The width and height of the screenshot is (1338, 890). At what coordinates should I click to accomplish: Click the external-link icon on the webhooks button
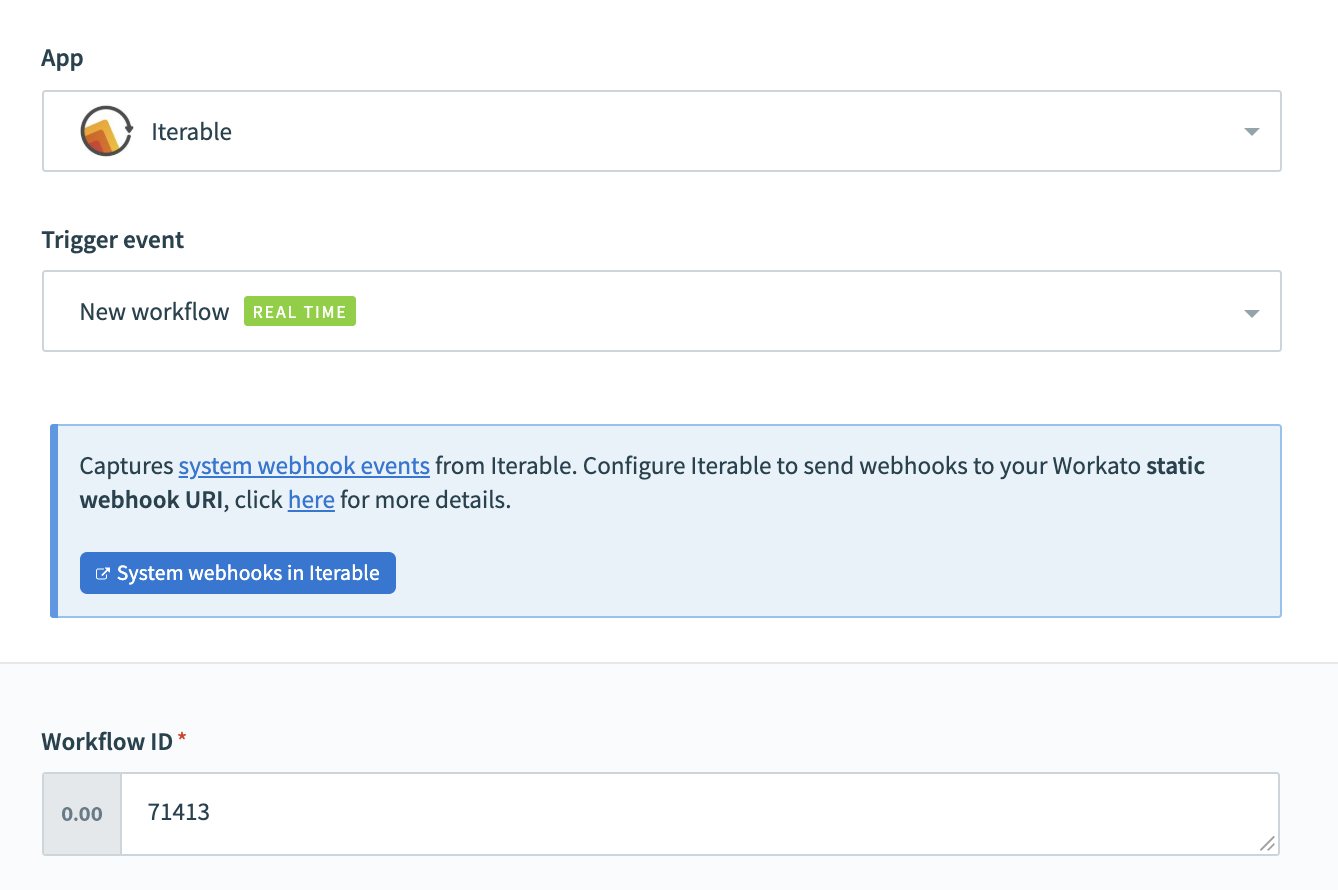coord(101,572)
